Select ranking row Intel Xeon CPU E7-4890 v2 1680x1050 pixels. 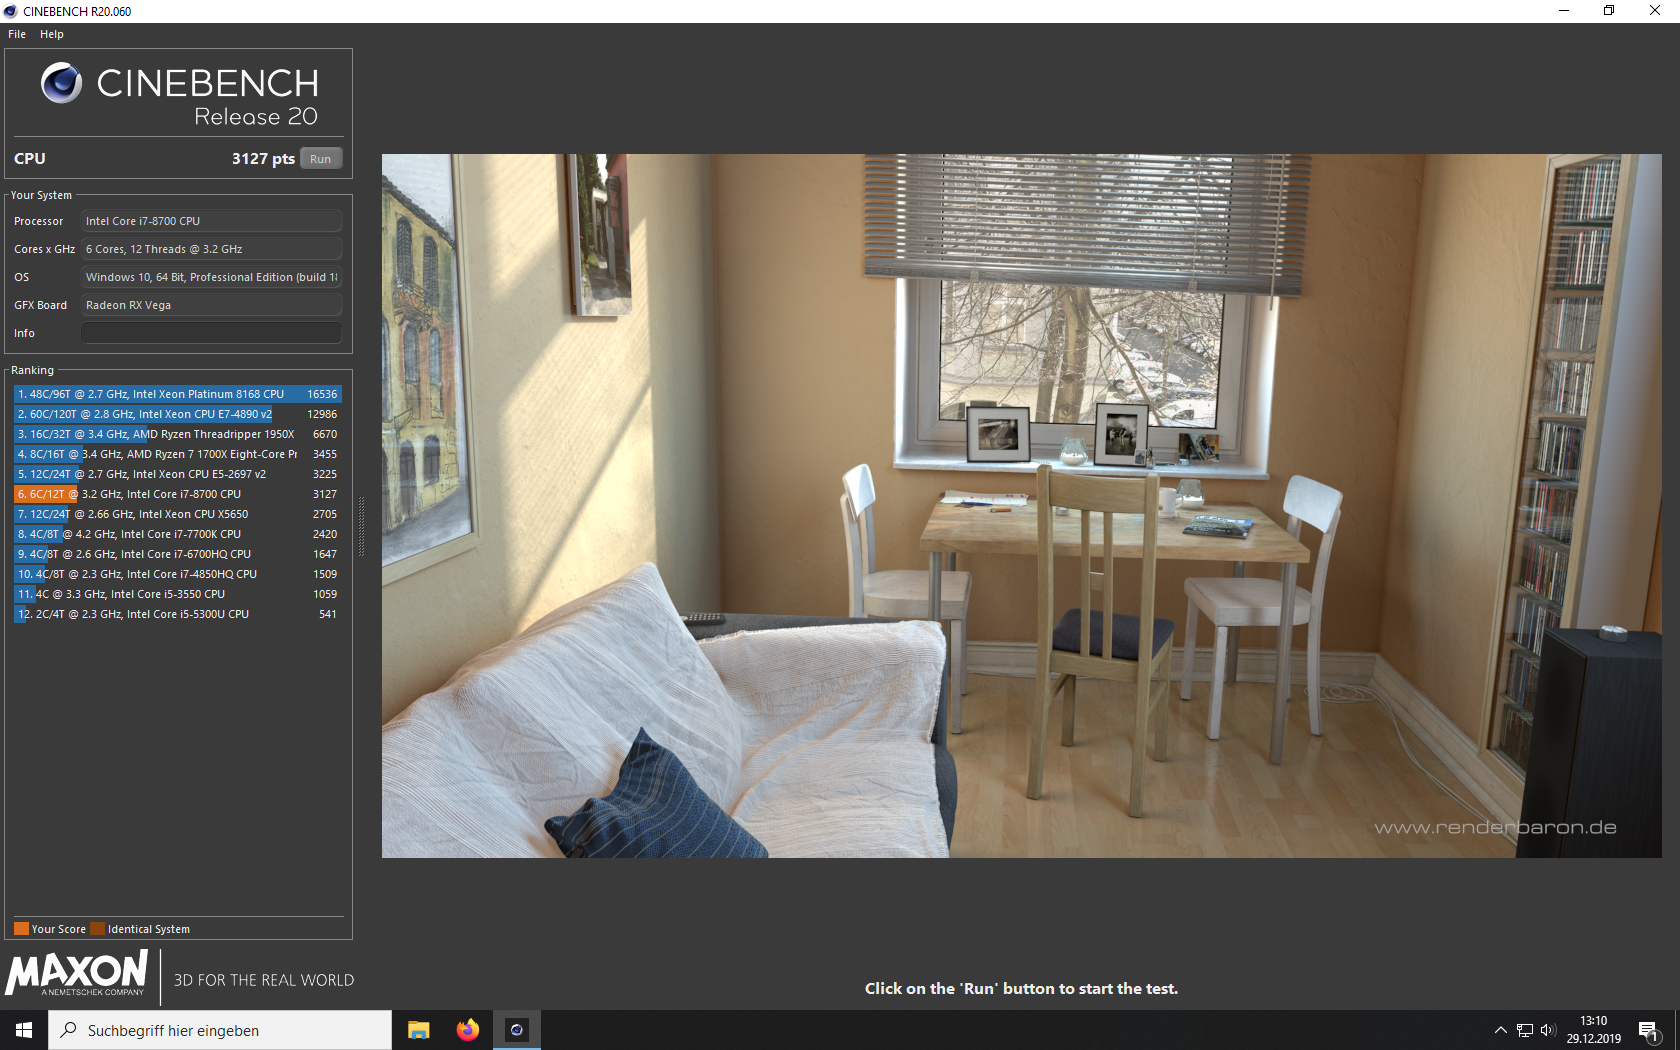point(178,414)
